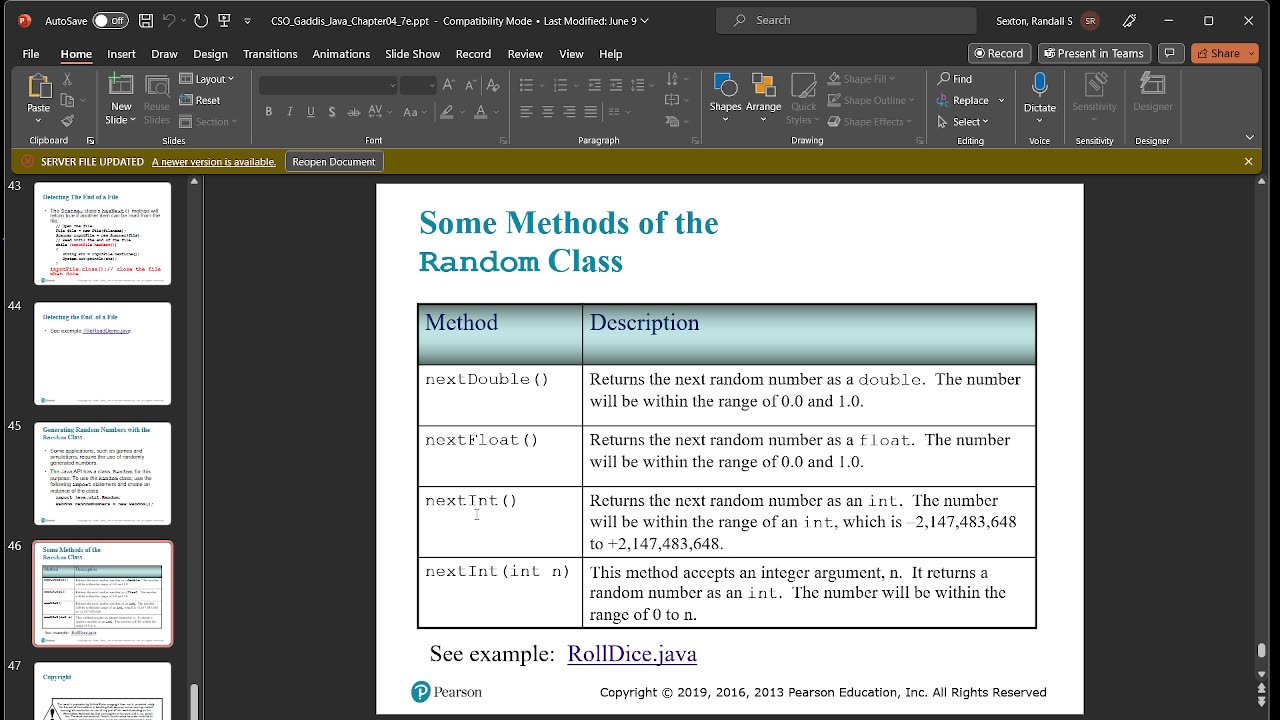Open the Select dropdown in Editing
The width and height of the screenshot is (1280, 720).
(963, 122)
